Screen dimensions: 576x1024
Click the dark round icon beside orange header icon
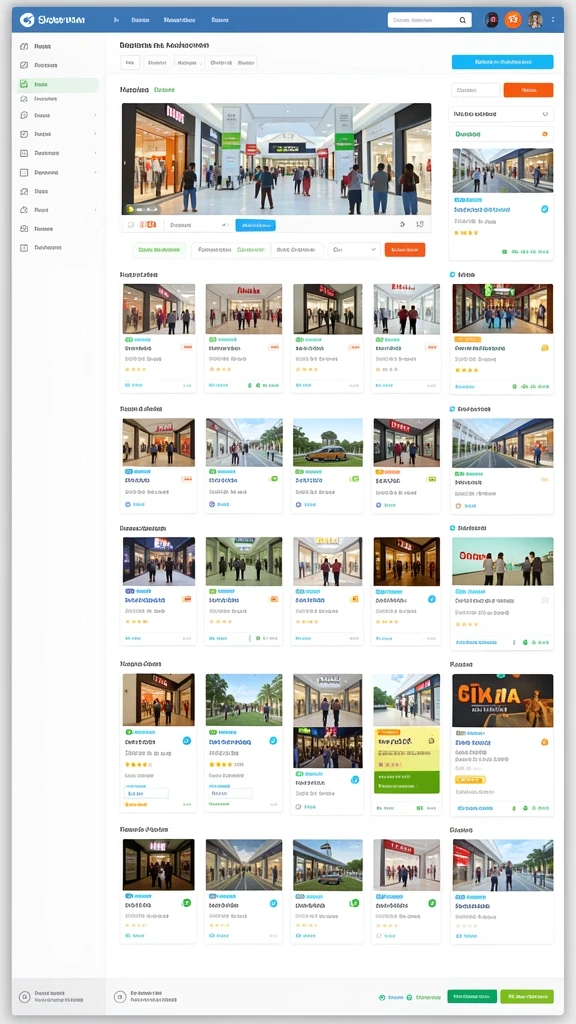tap(491, 20)
